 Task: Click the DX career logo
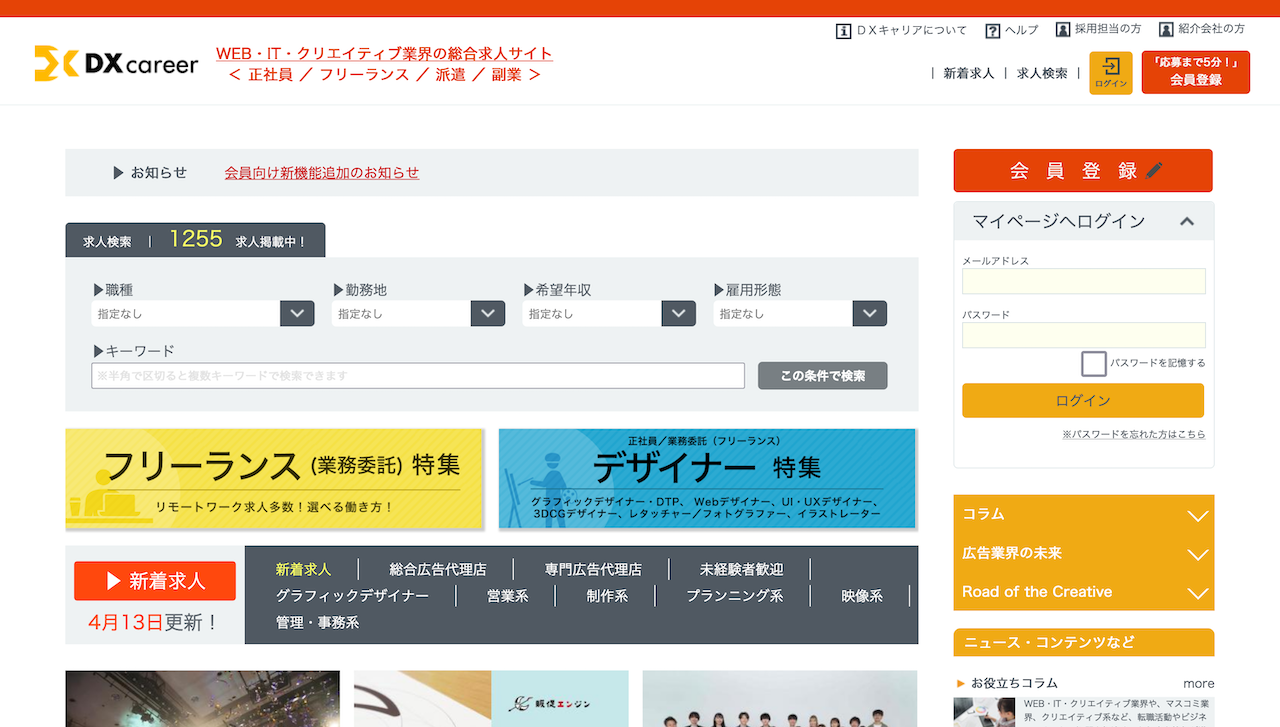[116, 63]
